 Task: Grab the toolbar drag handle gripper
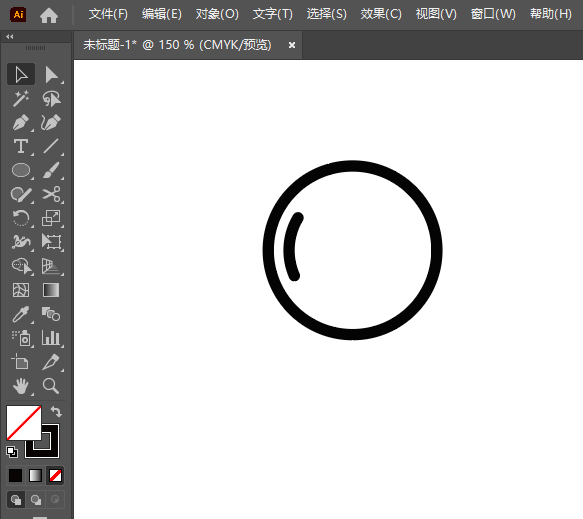coord(35,48)
